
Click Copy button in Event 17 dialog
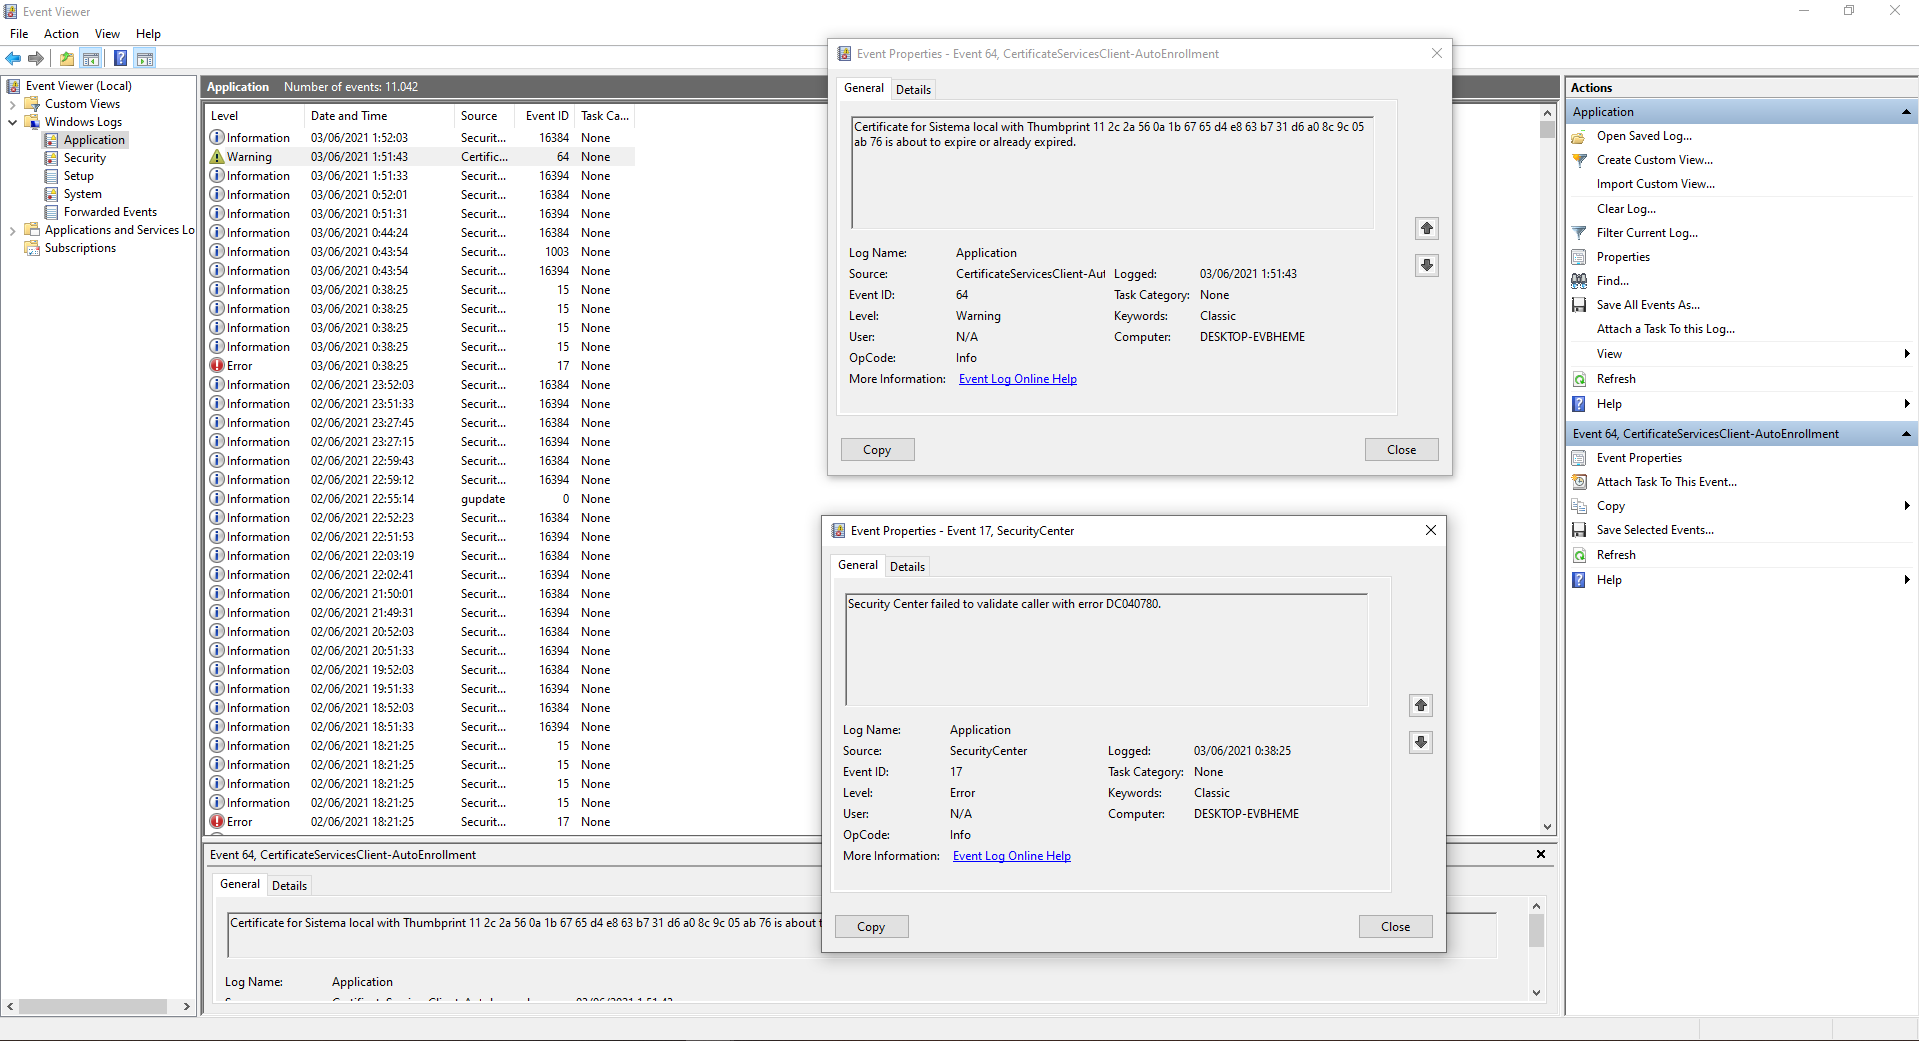coord(871,927)
